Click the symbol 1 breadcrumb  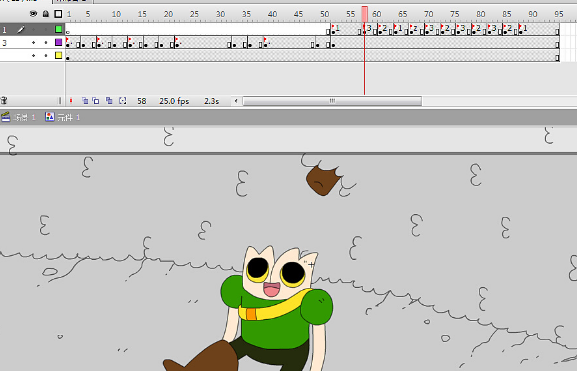pyautogui.click(x=63, y=117)
